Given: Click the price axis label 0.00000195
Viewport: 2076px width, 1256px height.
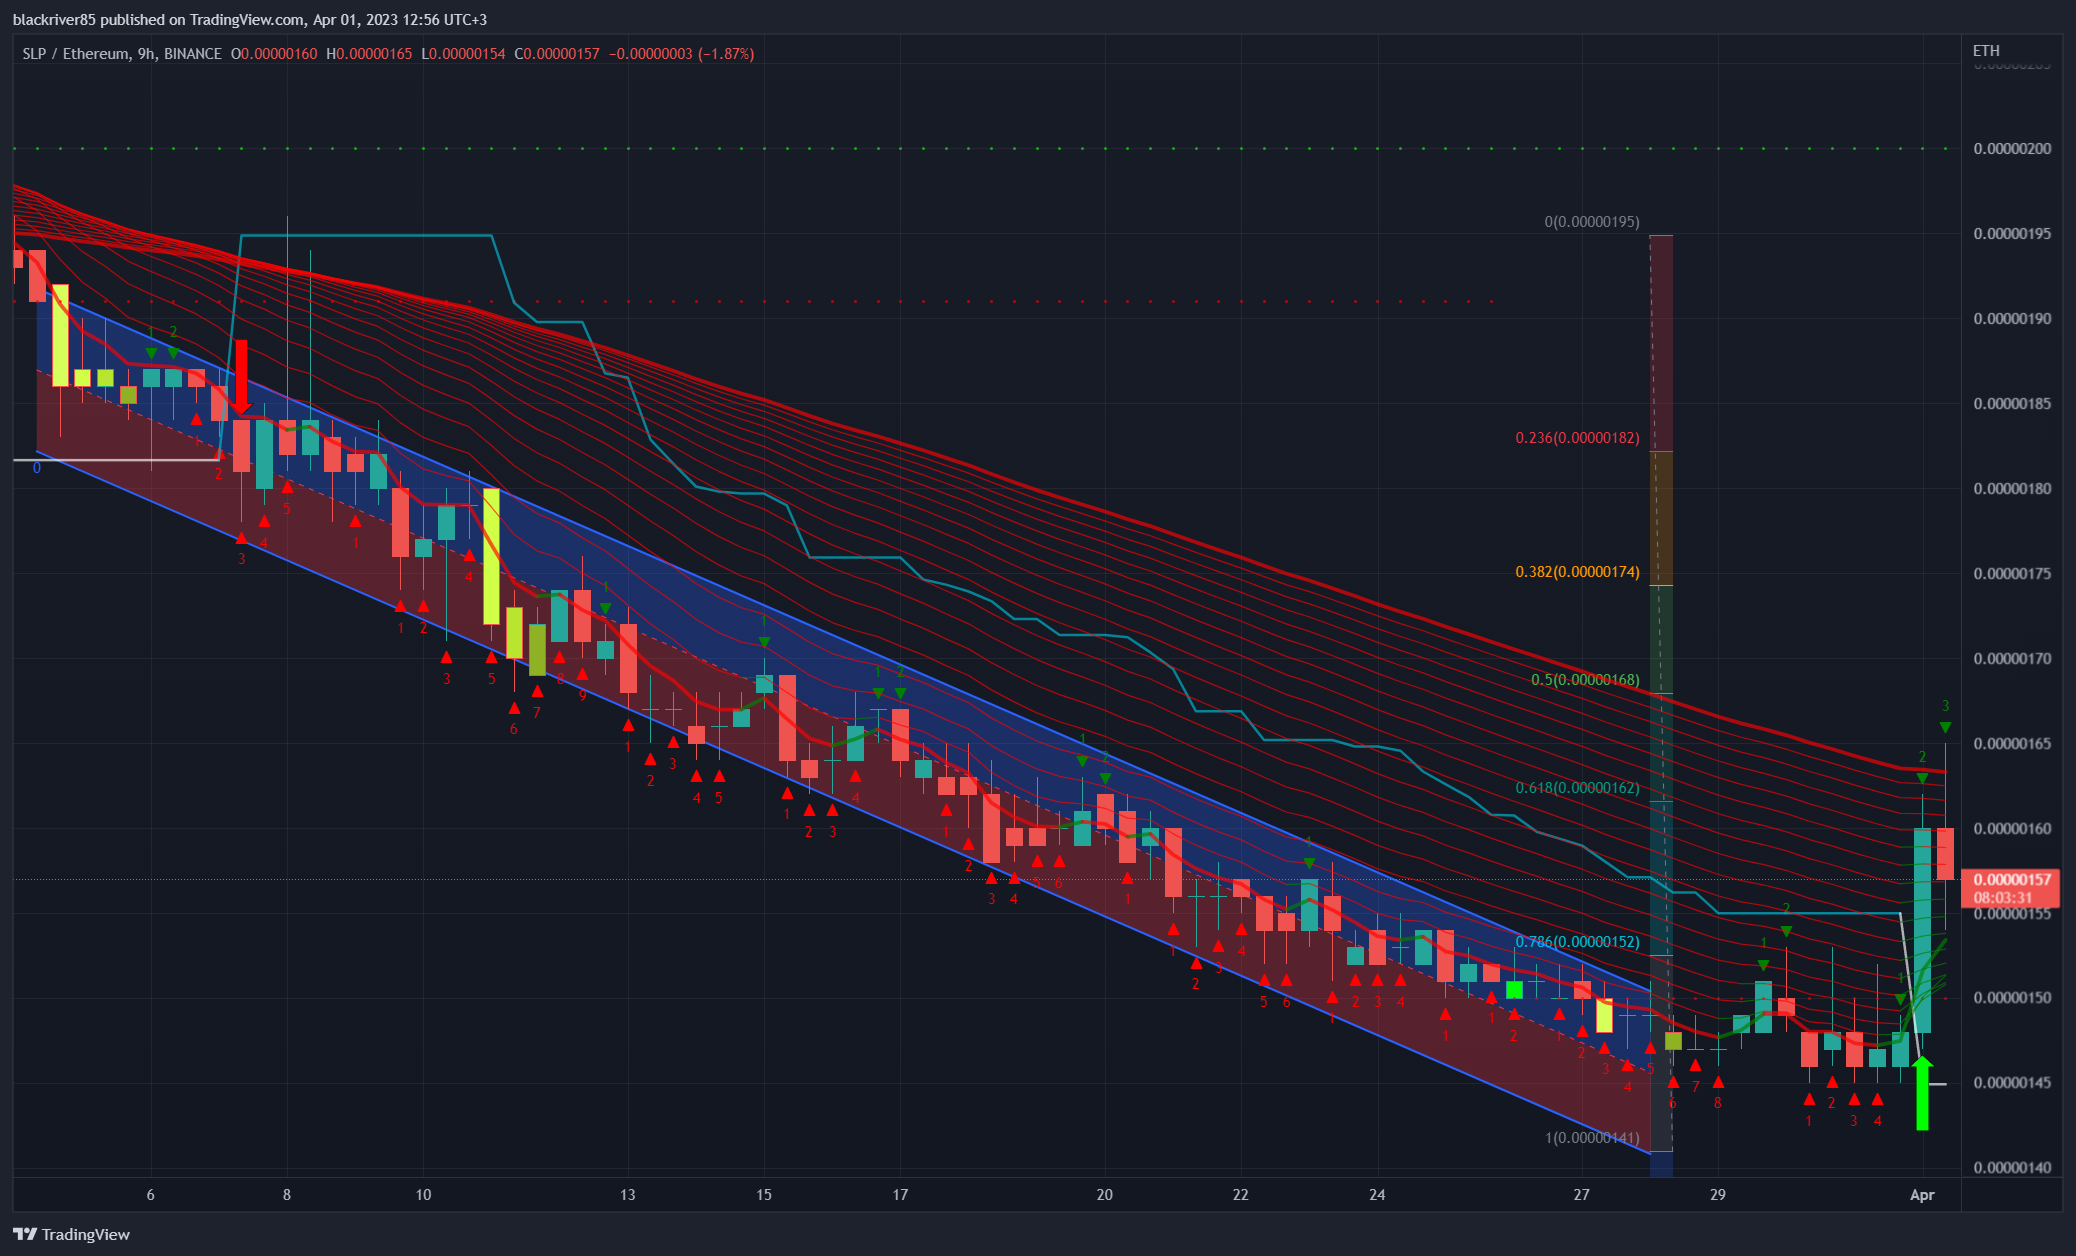Looking at the screenshot, I should click(x=2012, y=234).
